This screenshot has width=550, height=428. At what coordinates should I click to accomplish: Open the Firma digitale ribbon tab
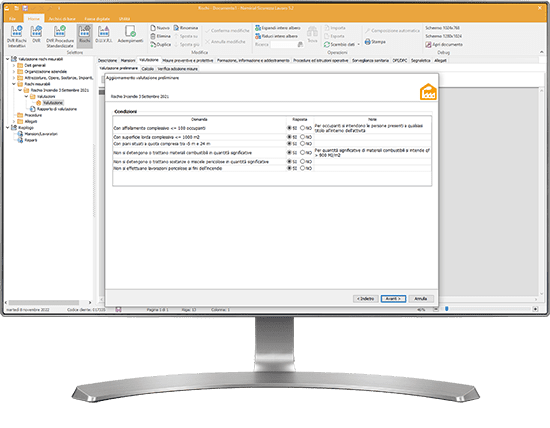[97, 19]
